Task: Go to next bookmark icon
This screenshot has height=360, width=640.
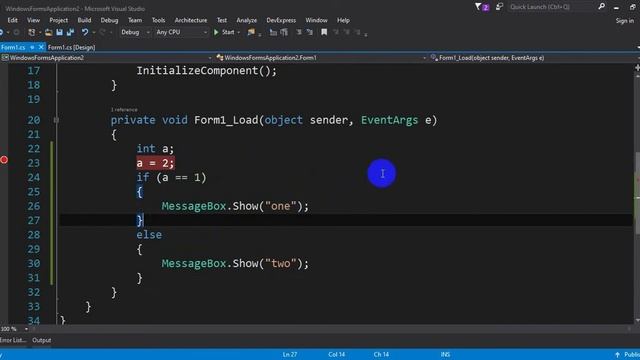Action: pos(347,32)
